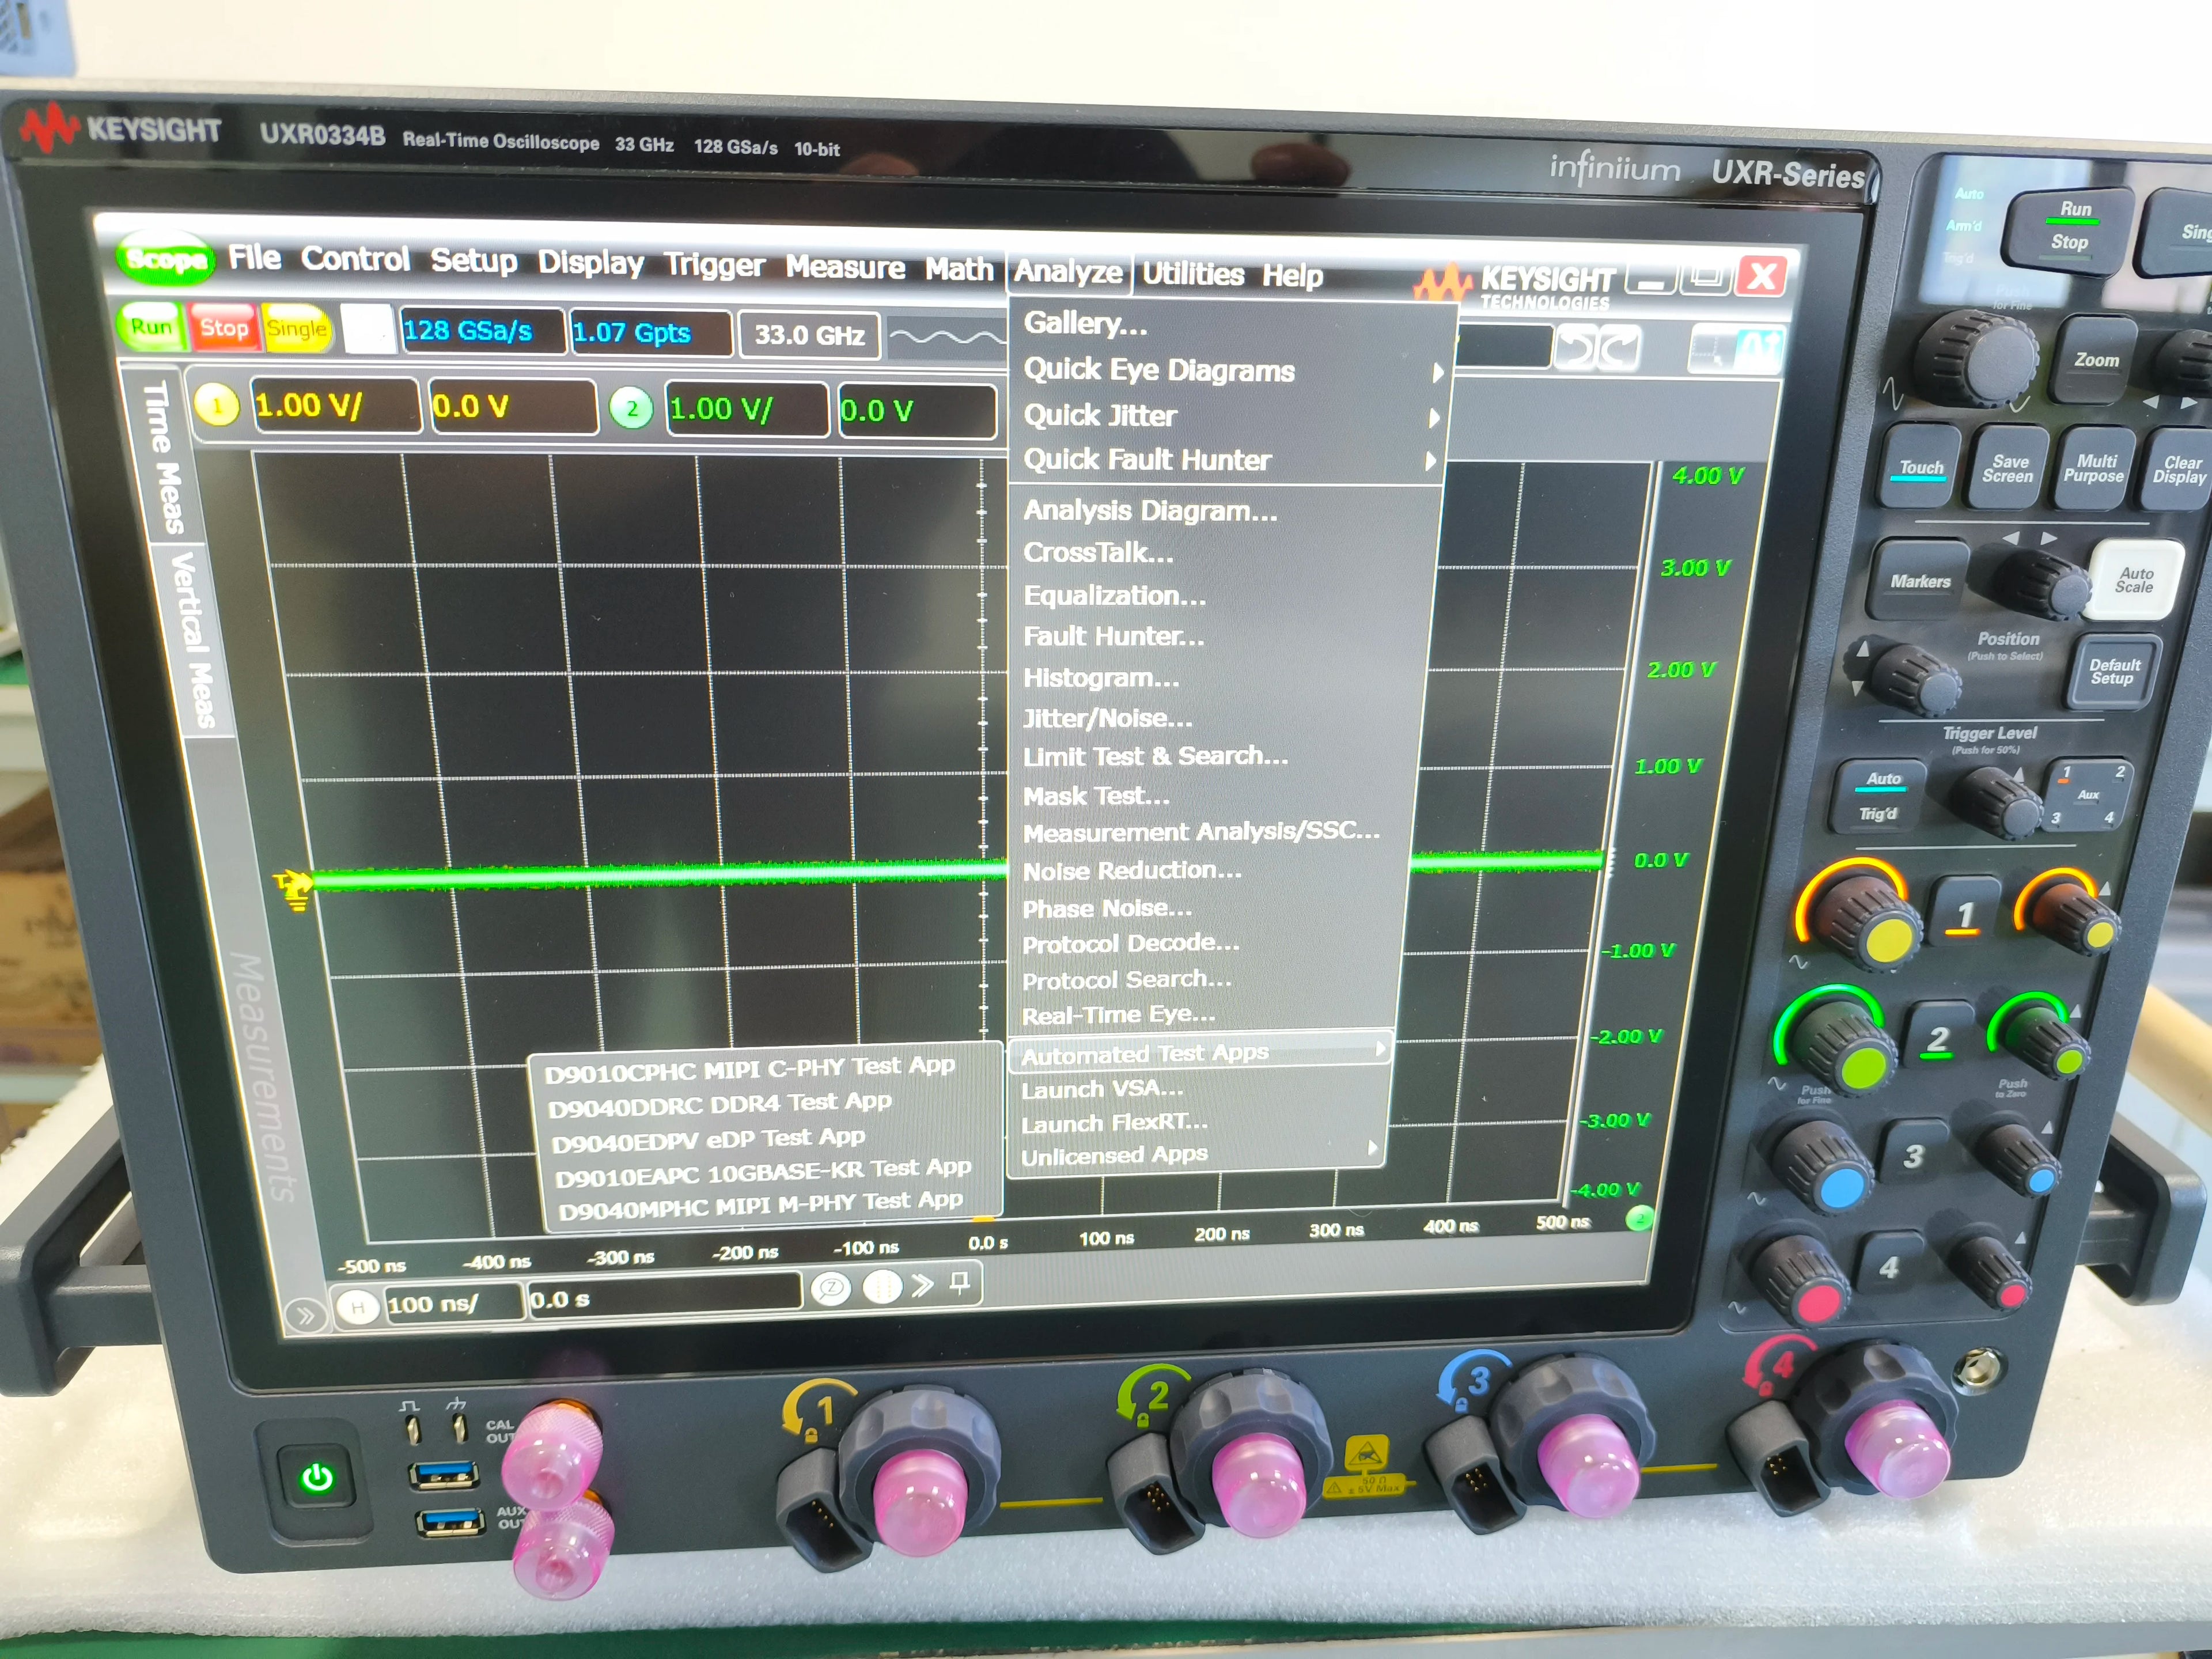This screenshot has height=1659, width=2212.
Task: Toggle channel 2 green indicator
Action: 631,408
